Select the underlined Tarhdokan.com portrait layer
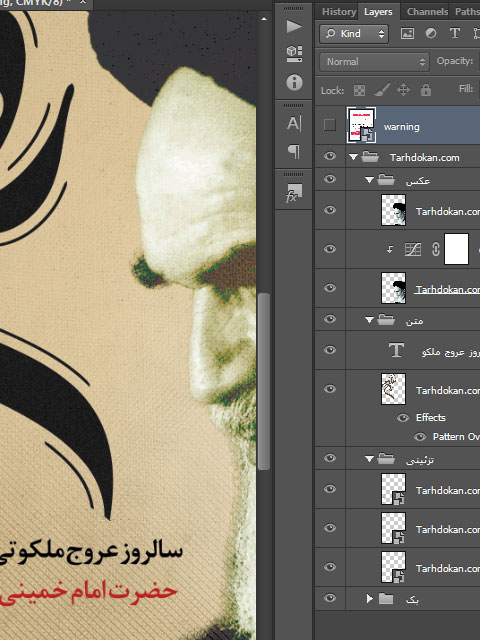The image size is (480, 640). pos(447,289)
